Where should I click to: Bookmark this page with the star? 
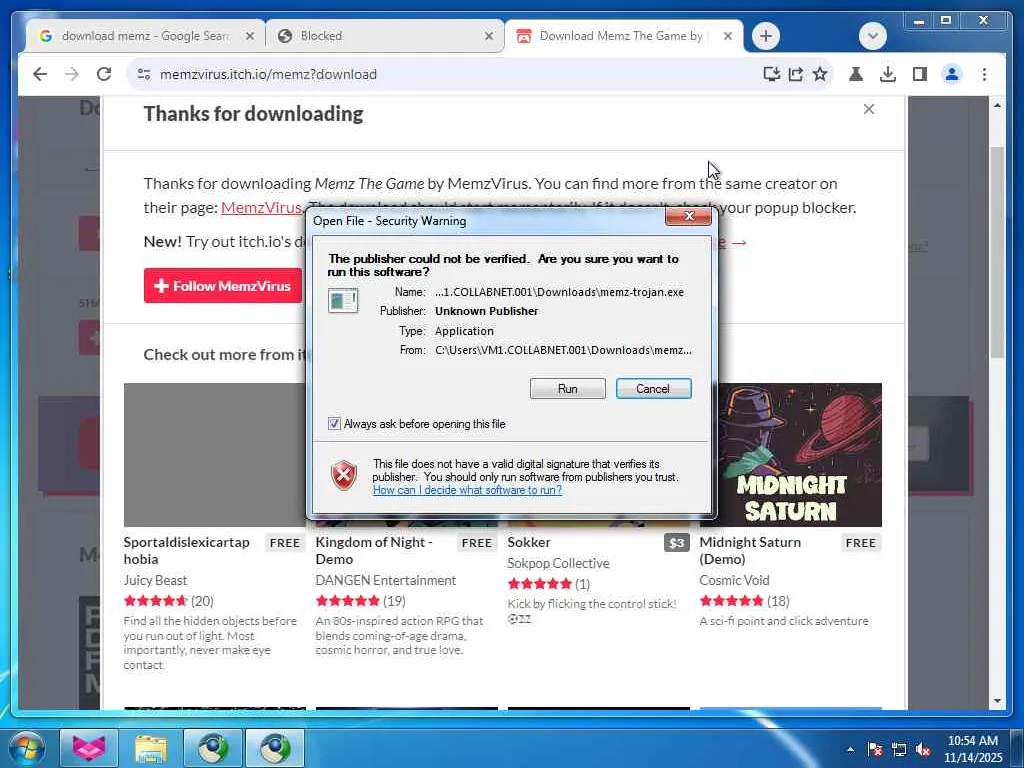coord(820,74)
